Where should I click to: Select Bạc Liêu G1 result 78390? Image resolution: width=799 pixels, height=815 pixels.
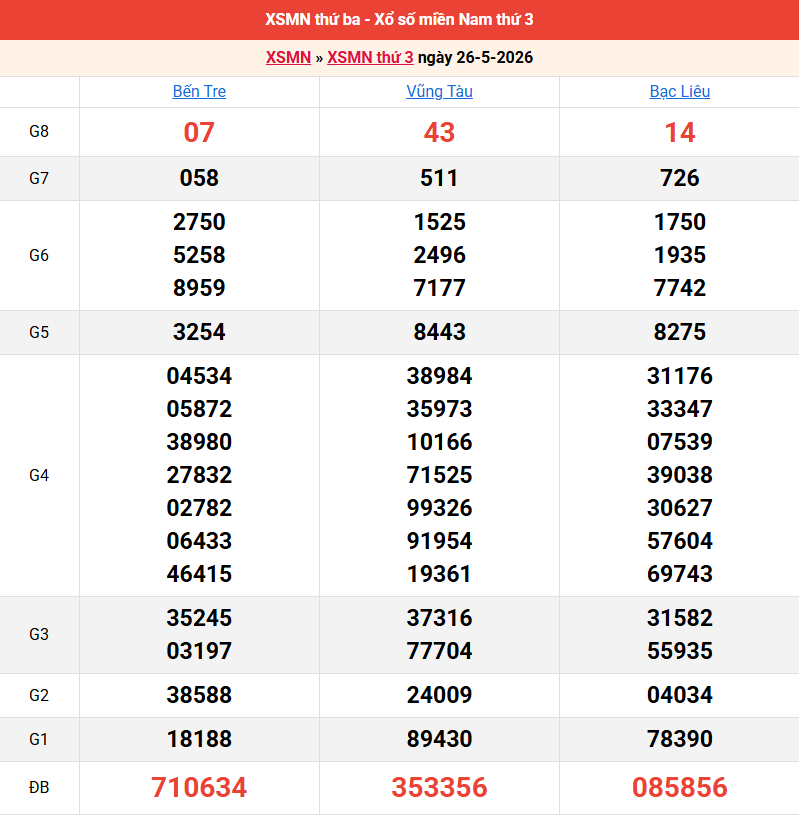coord(679,739)
